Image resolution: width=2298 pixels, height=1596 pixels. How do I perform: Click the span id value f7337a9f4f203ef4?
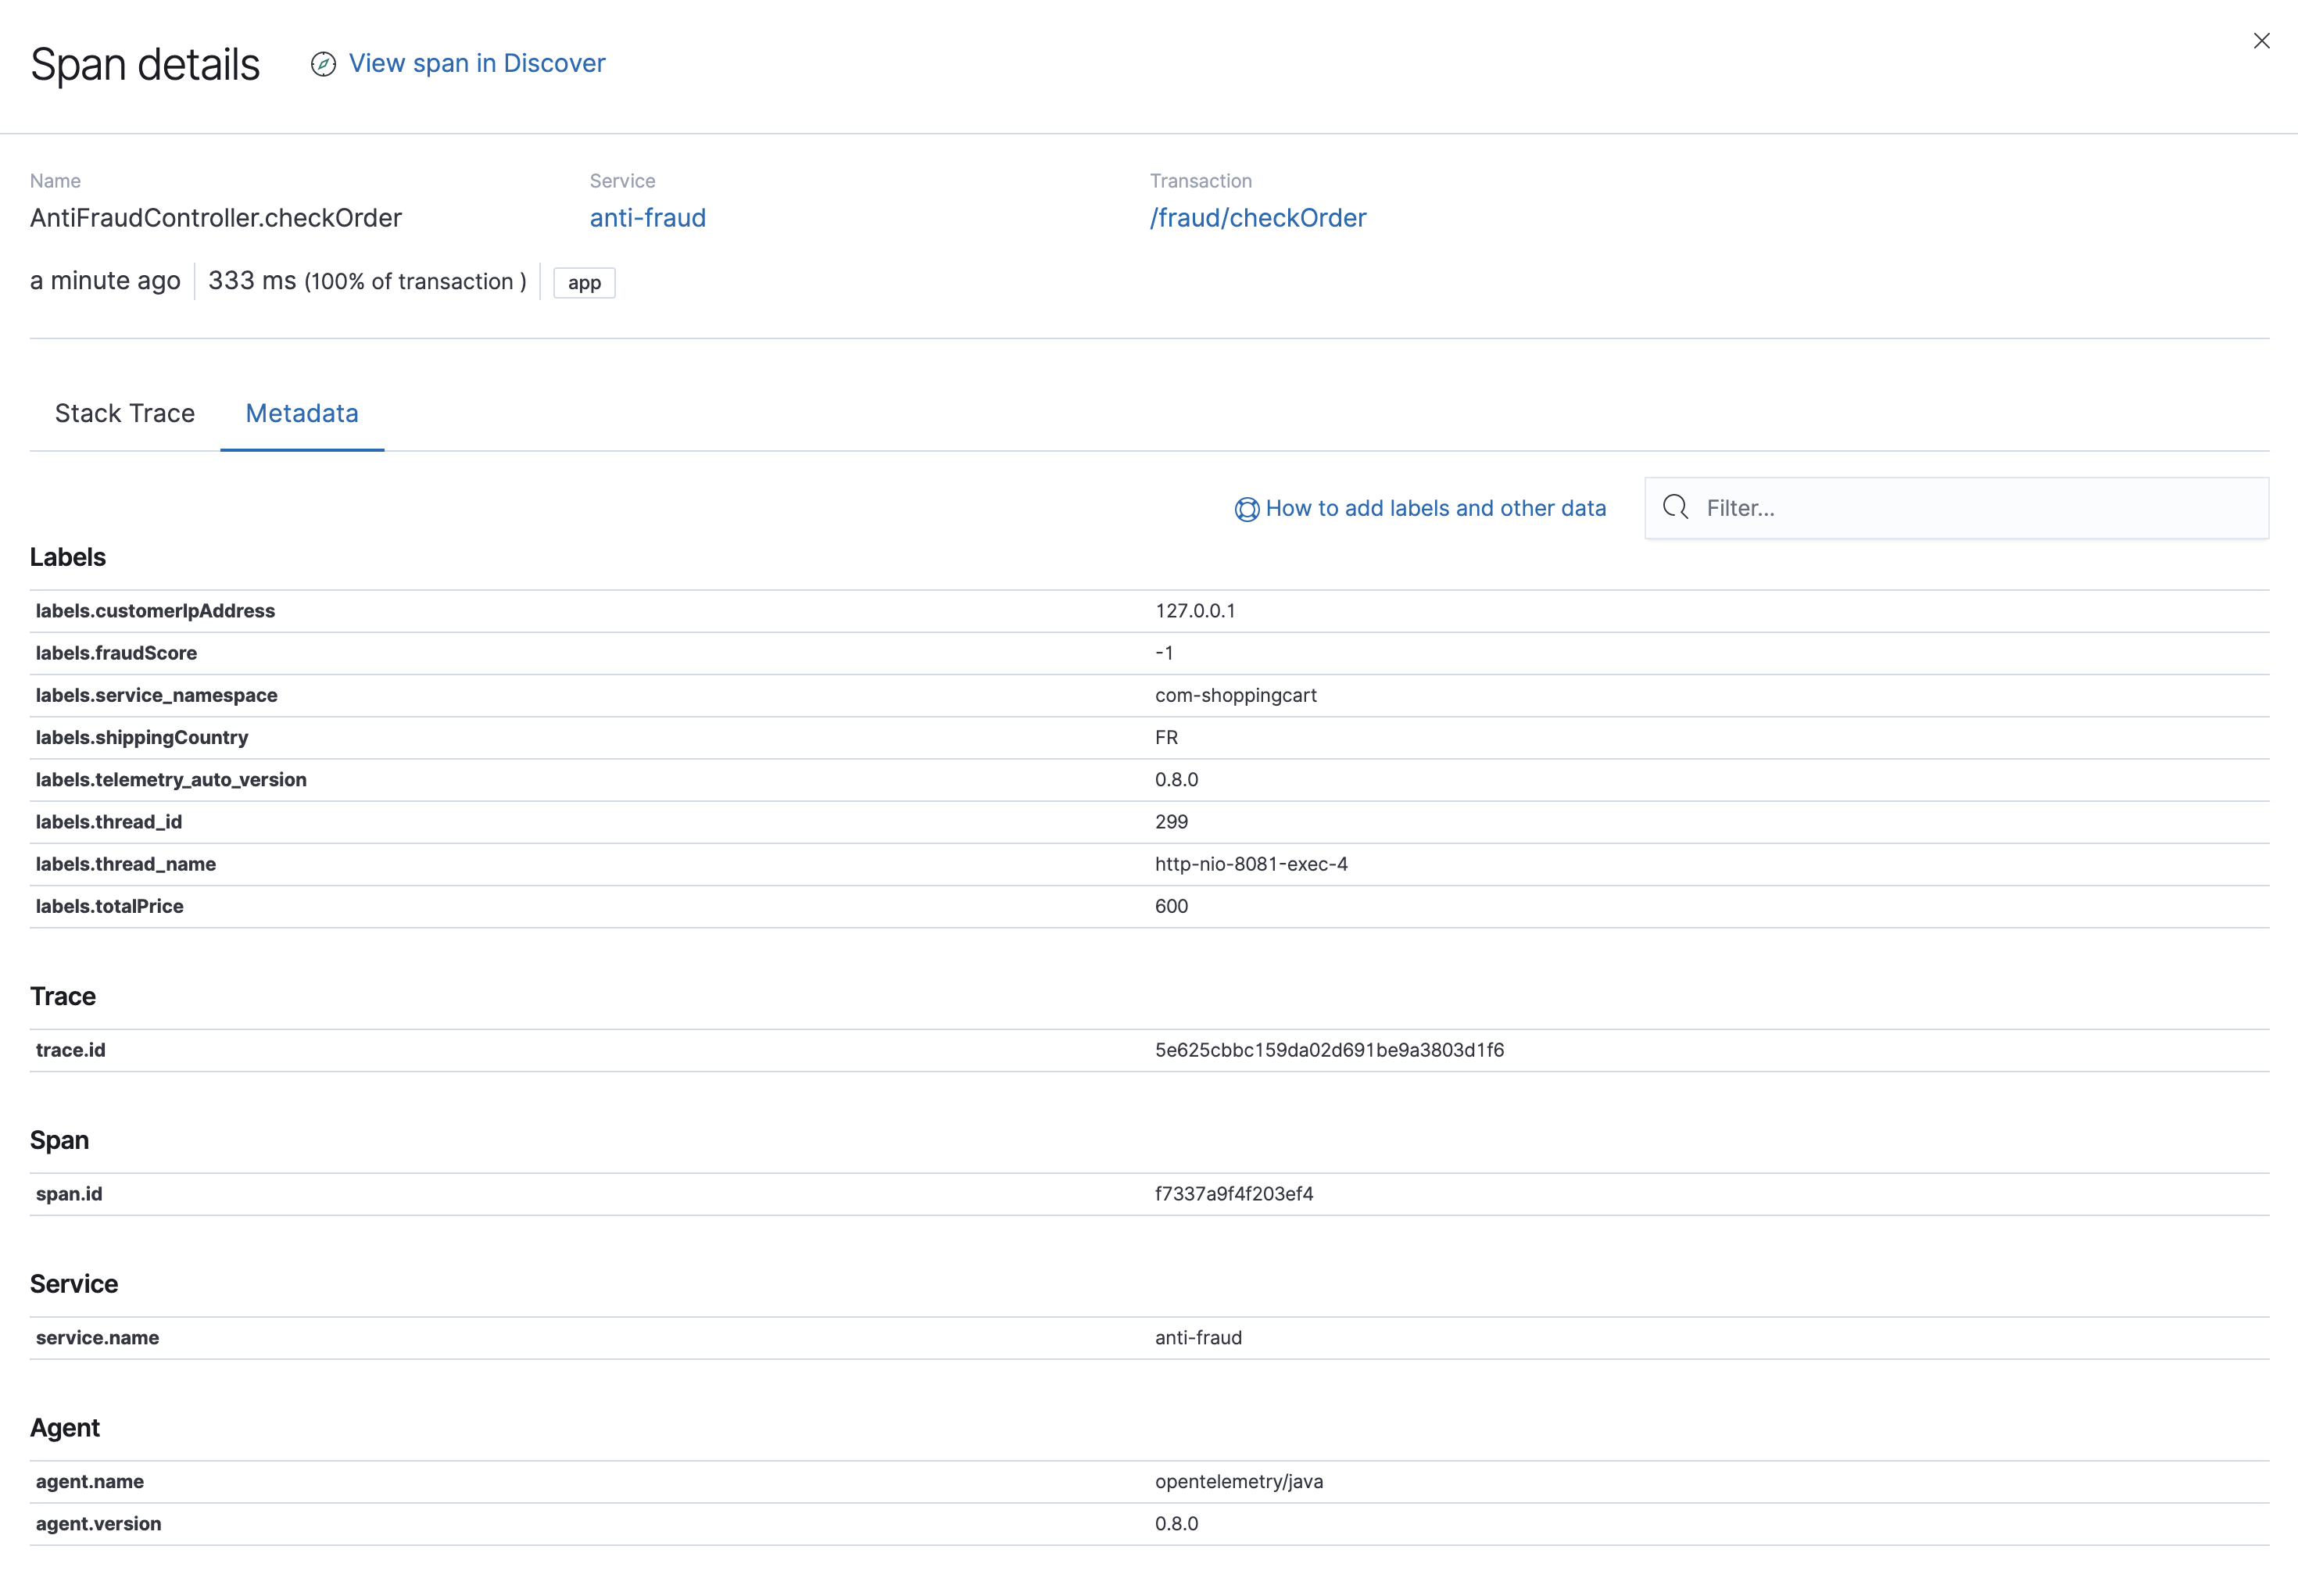[x=1235, y=1194]
